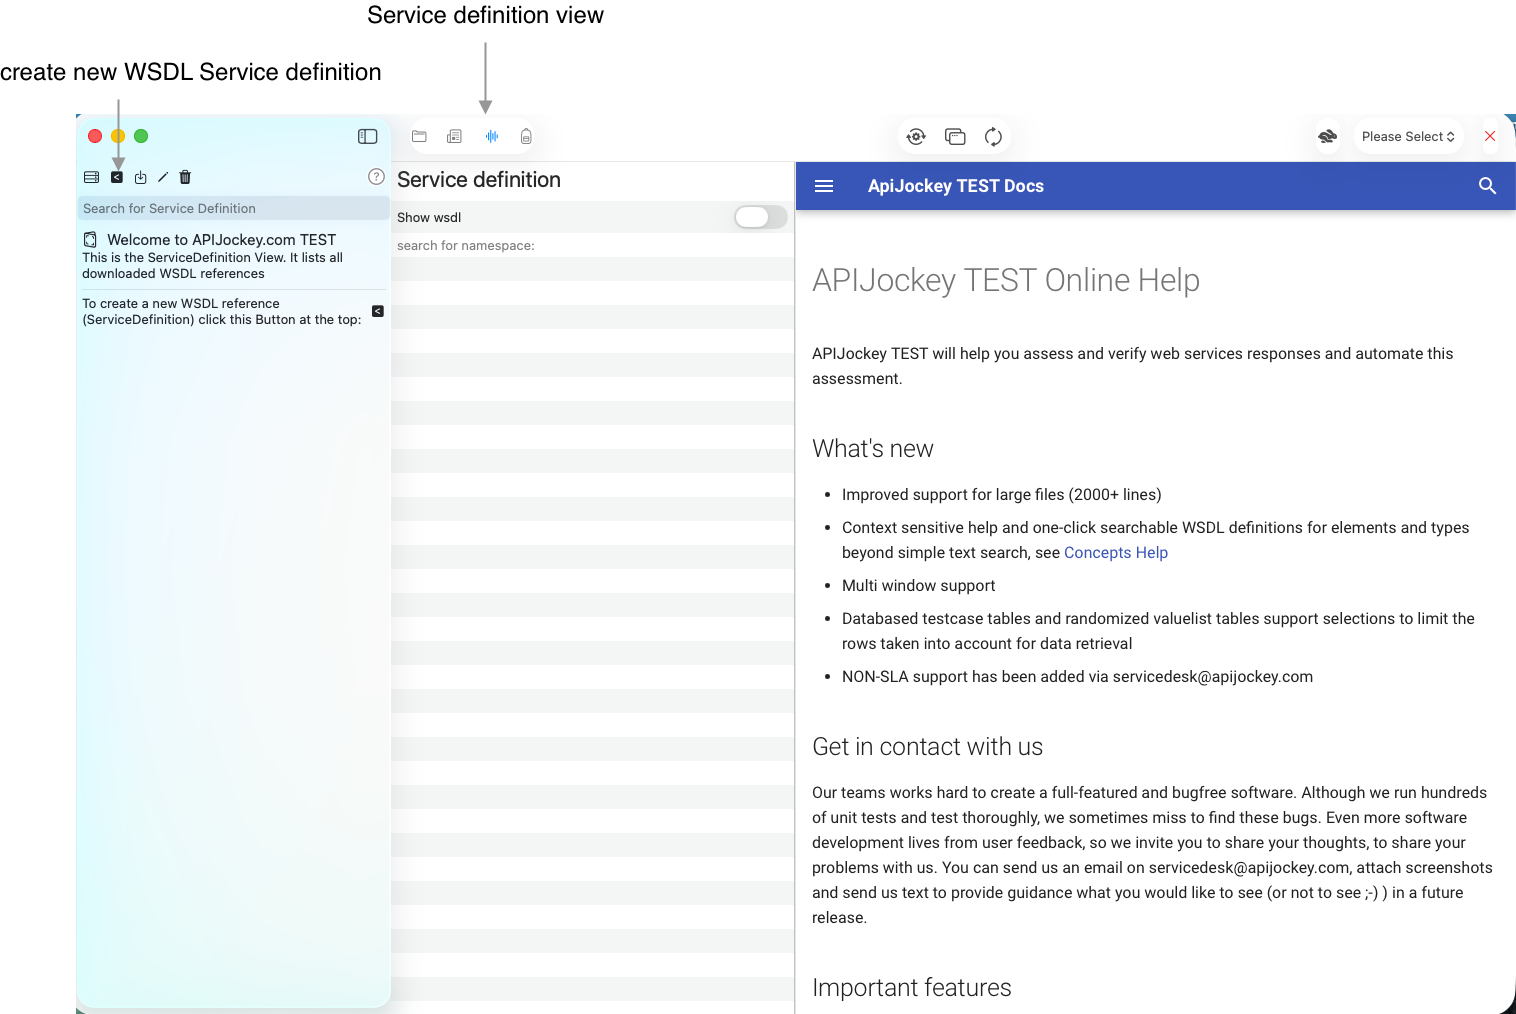
Task: Click the server list icon in the sidebar
Action: (91, 177)
